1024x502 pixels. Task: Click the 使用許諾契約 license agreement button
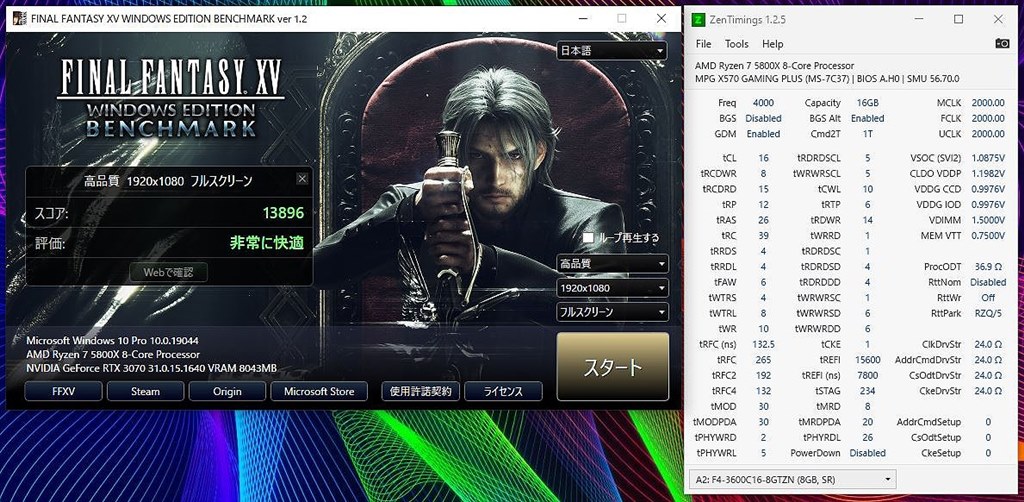point(421,391)
